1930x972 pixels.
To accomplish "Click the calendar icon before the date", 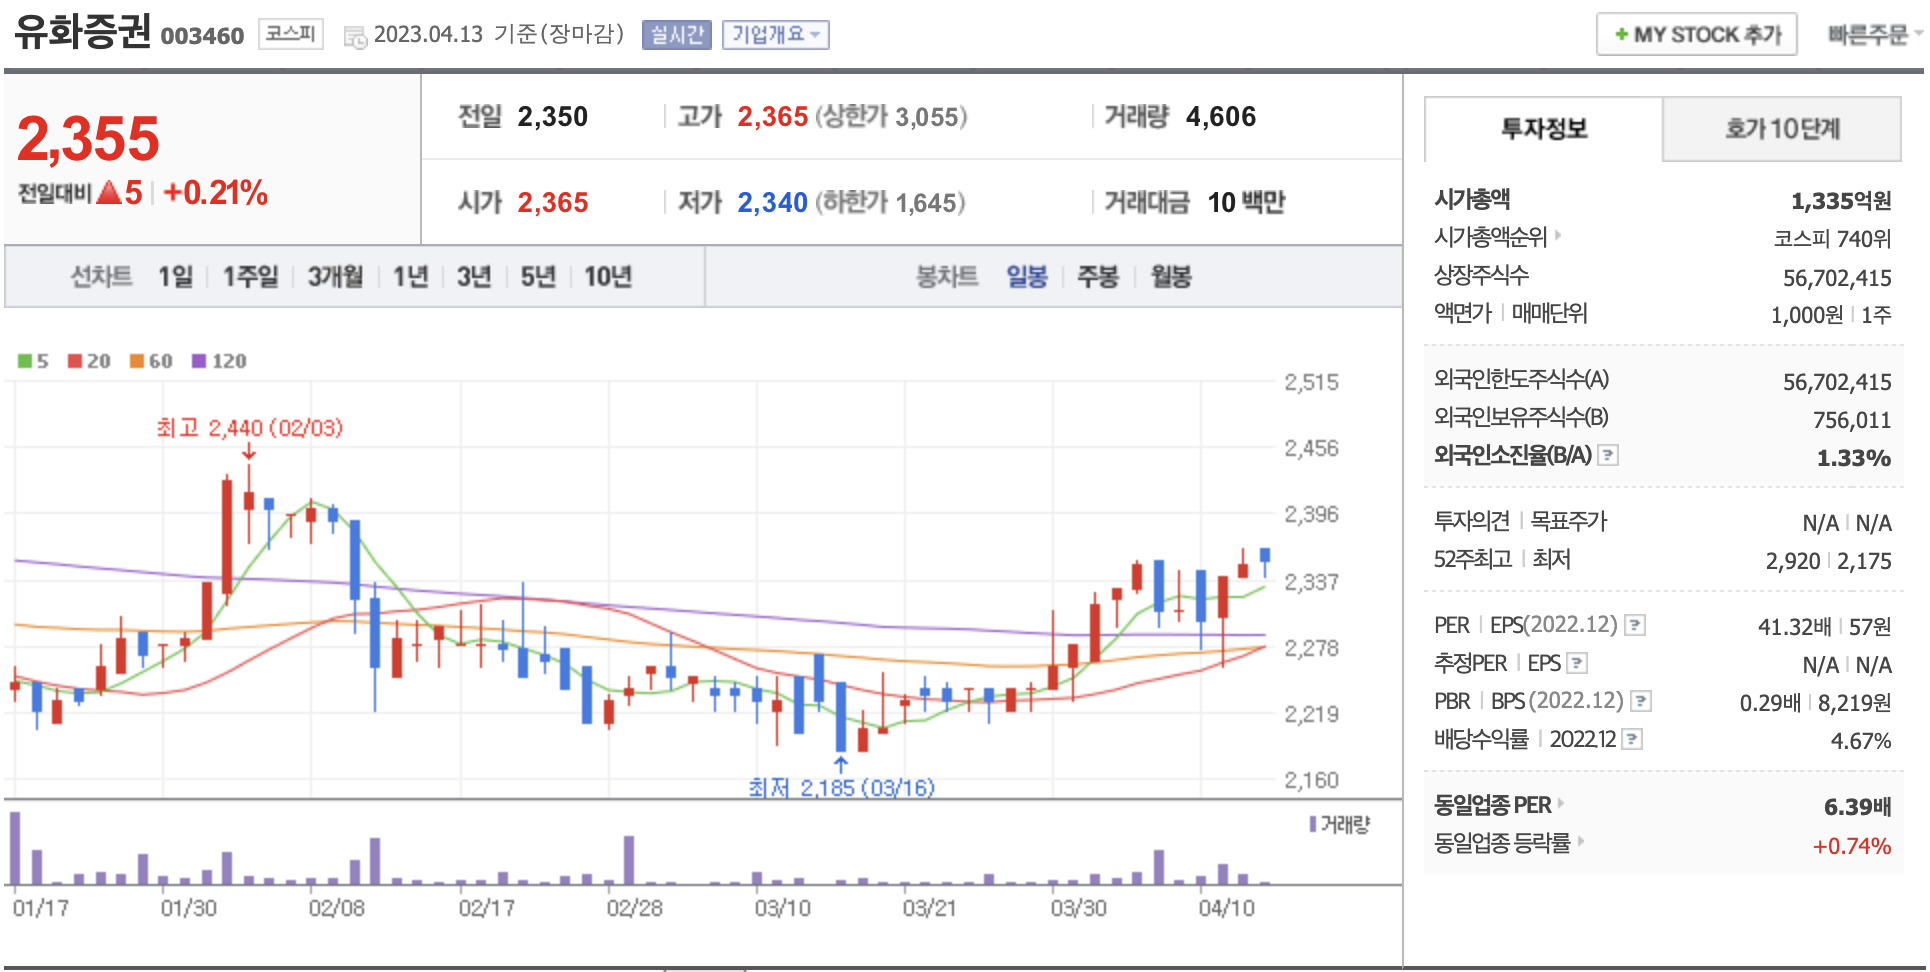I will 355,37.
